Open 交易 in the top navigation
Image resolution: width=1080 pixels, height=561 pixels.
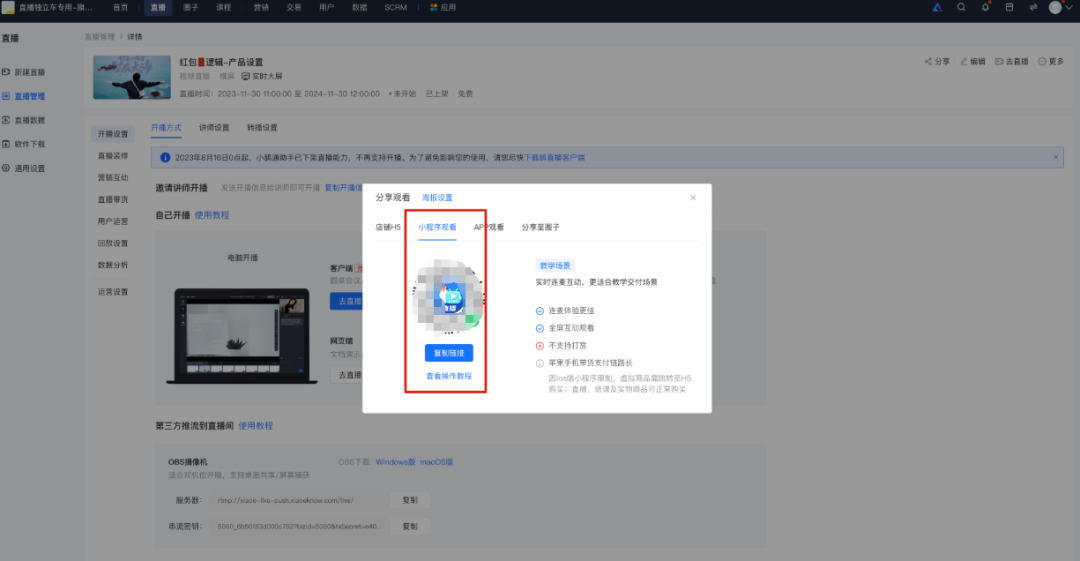pos(294,8)
